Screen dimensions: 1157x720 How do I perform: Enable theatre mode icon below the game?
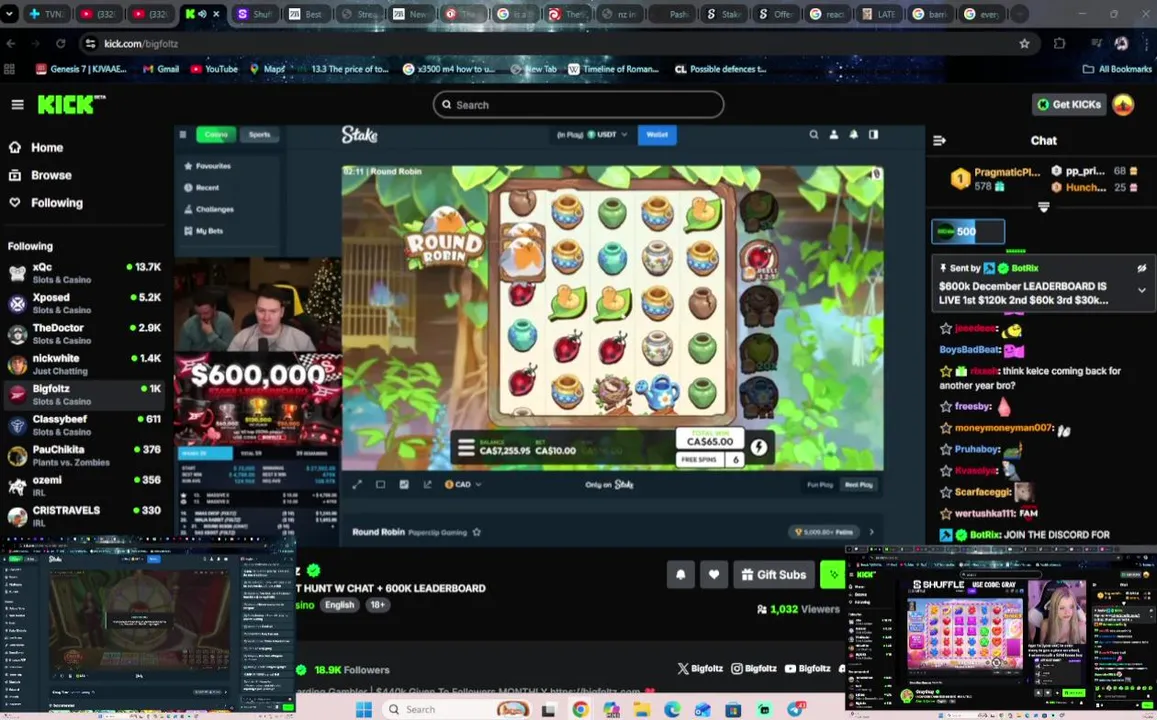pyautogui.click(x=381, y=485)
